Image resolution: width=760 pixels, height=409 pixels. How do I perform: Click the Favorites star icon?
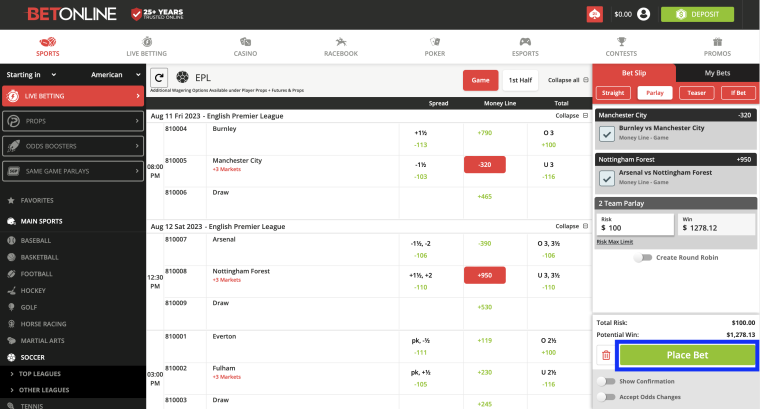[x=11, y=200]
